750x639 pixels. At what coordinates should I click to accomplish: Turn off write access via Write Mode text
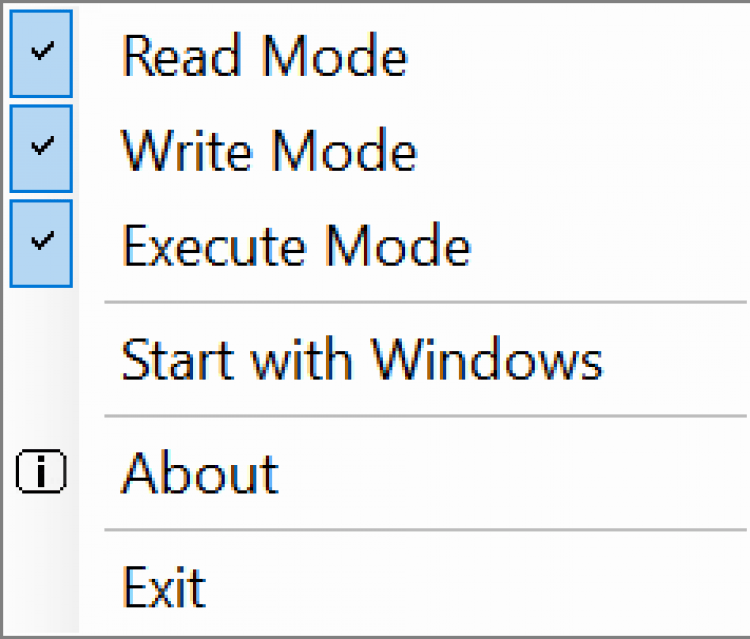coord(268,151)
